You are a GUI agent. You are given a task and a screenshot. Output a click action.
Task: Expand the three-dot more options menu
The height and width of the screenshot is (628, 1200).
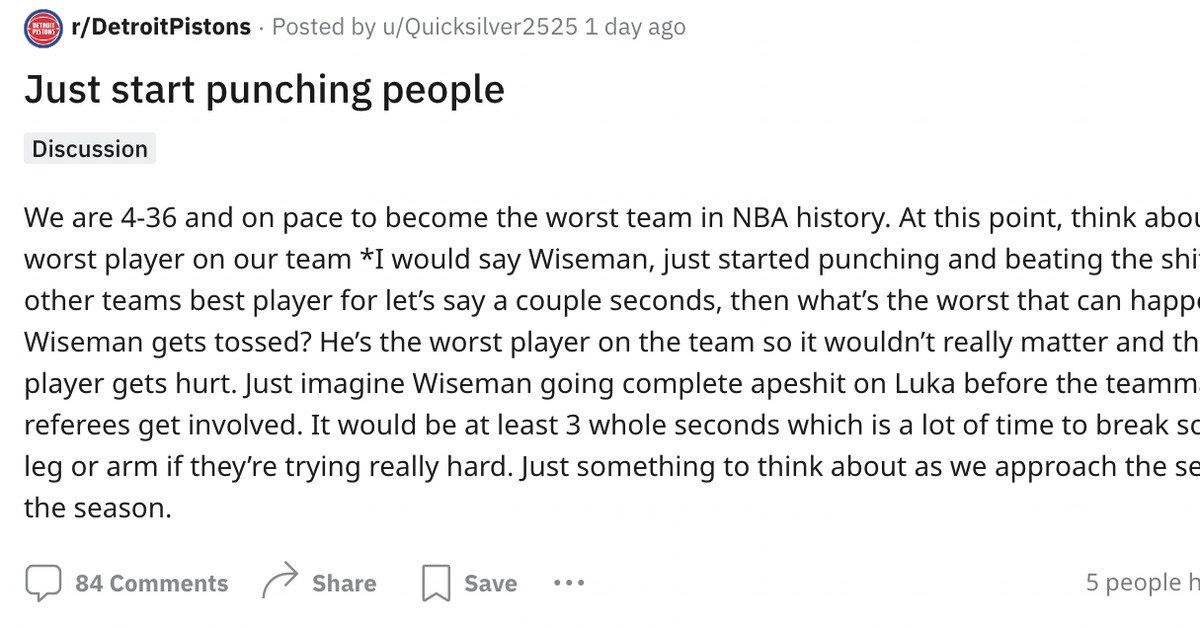(x=568, y=582)
